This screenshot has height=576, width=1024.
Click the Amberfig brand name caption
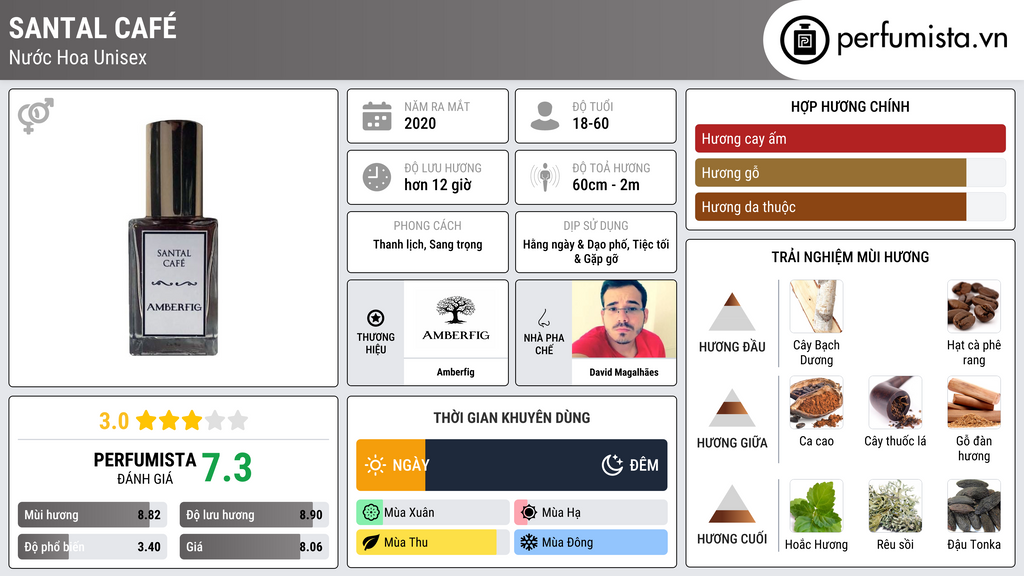456,372
